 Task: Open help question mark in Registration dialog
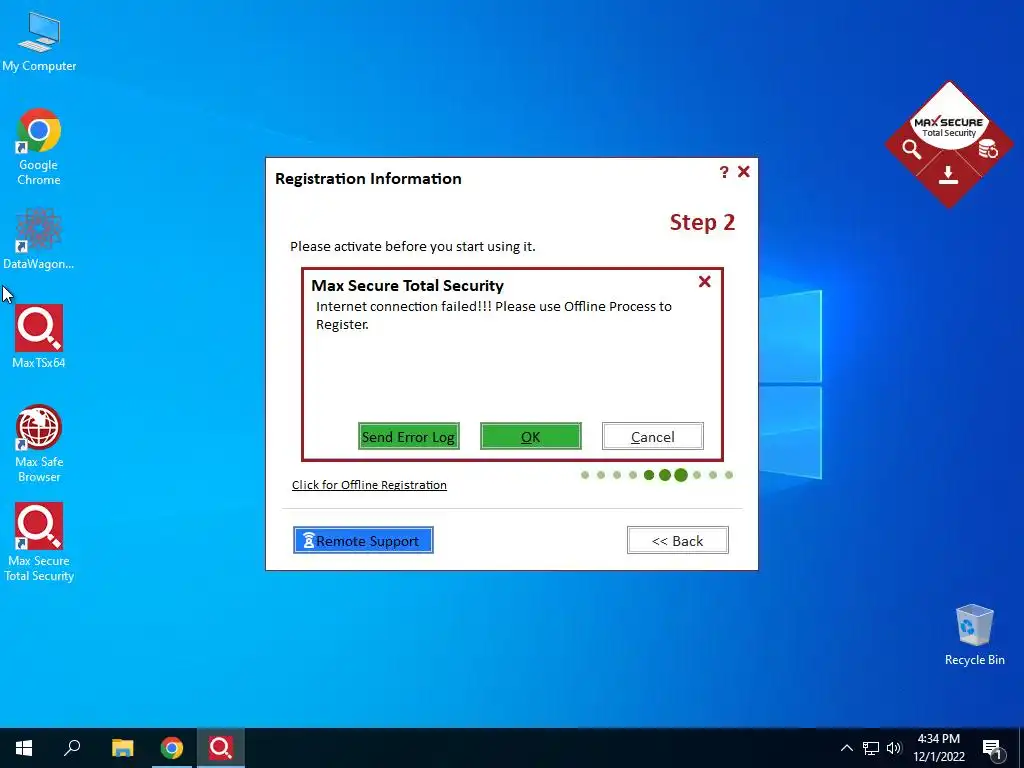pyautogui.click(x=724, y=172)
